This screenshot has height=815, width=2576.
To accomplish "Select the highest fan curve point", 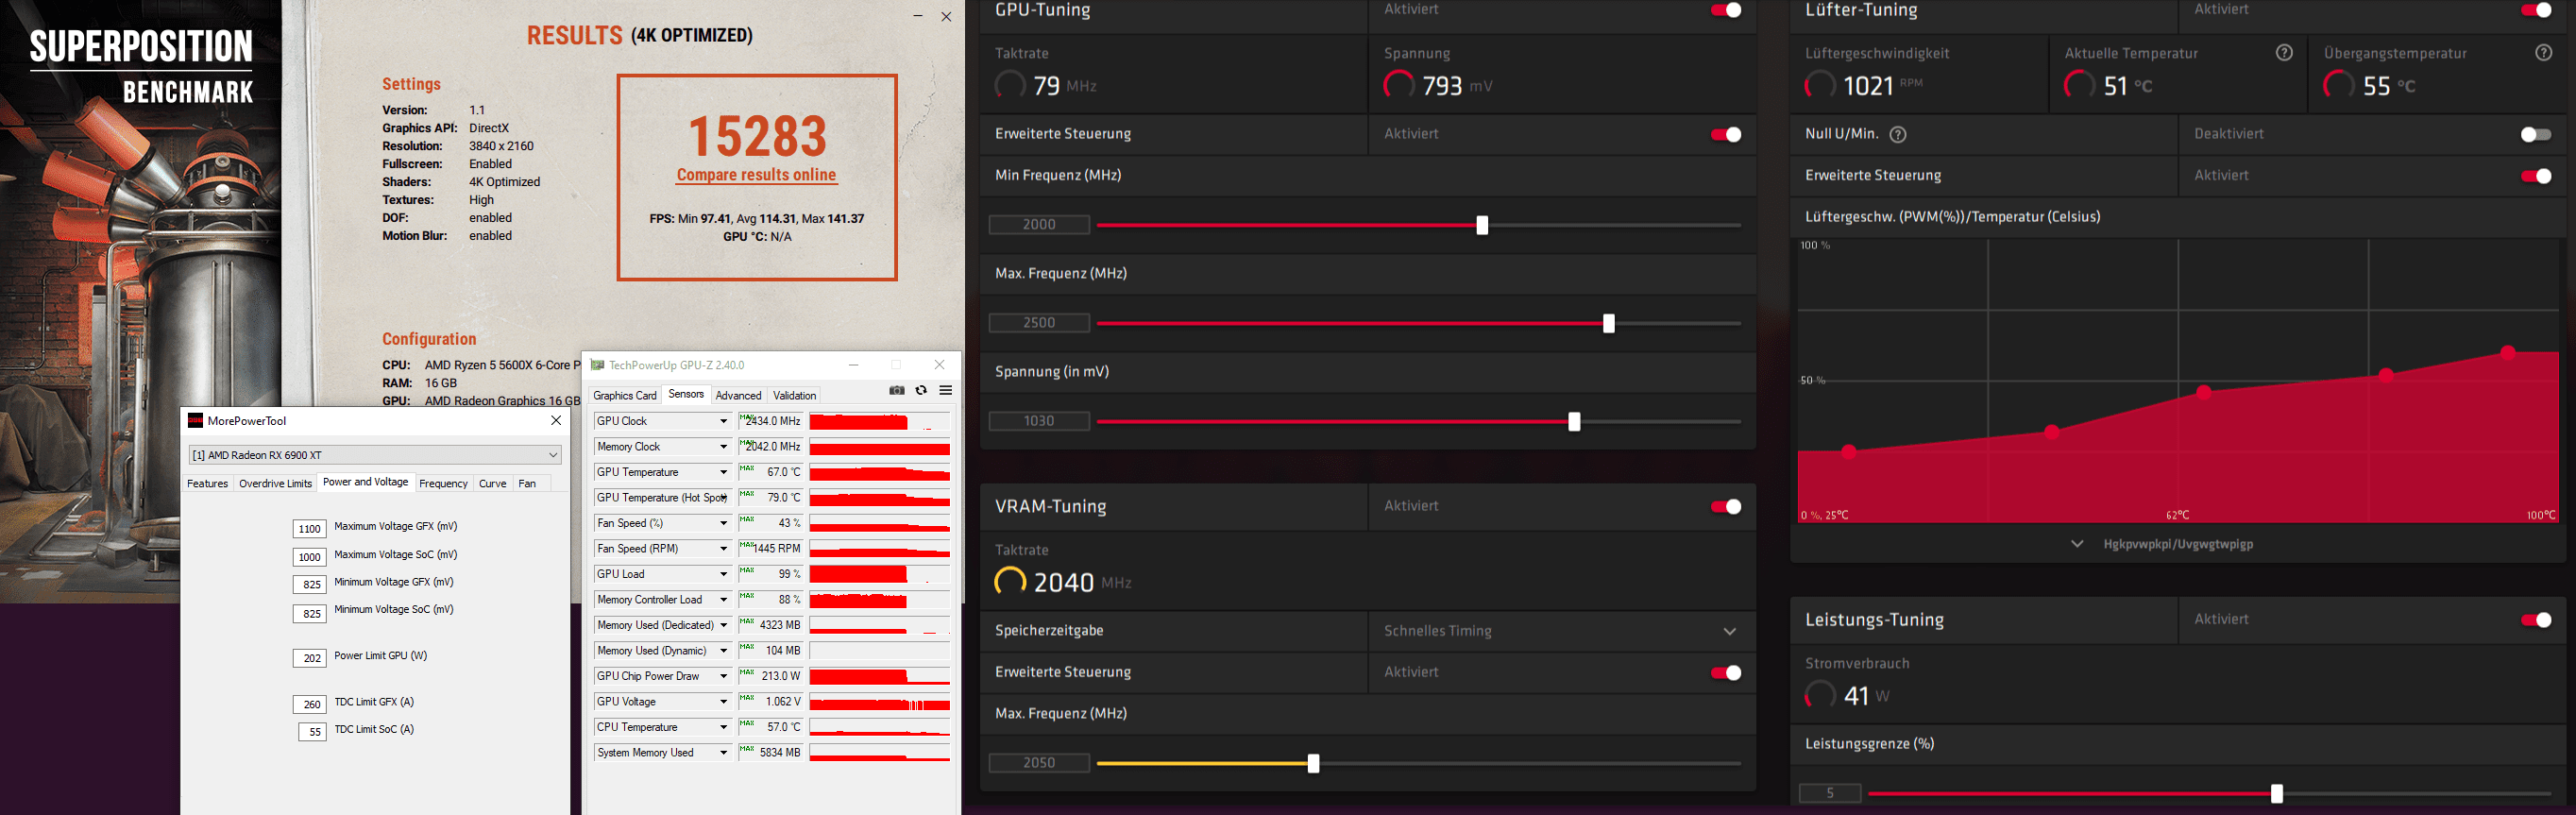I will (x=2507, y=352).
